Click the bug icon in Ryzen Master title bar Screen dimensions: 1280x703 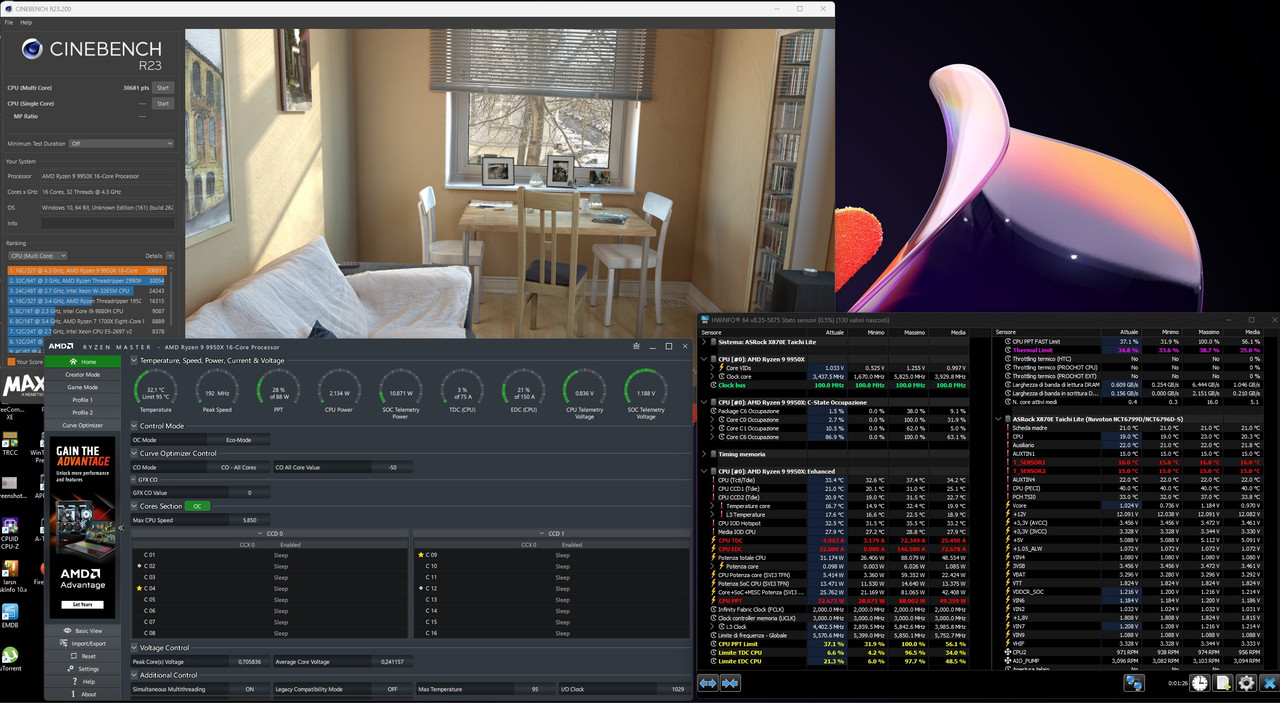pyautogui.click(x=636, y=346)
